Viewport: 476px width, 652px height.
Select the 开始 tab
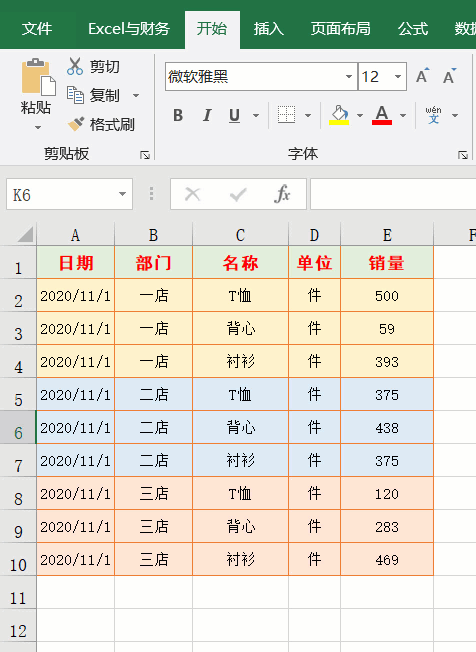212,29
